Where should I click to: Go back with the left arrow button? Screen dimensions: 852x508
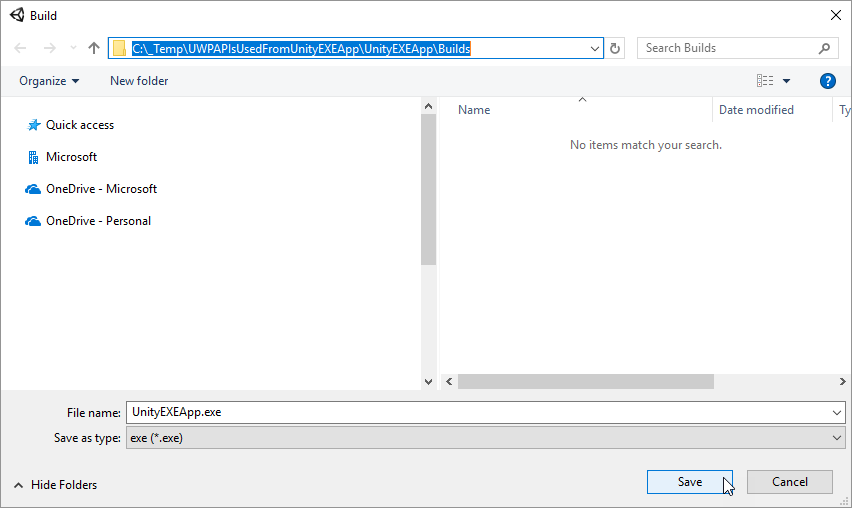click(21, 48)
